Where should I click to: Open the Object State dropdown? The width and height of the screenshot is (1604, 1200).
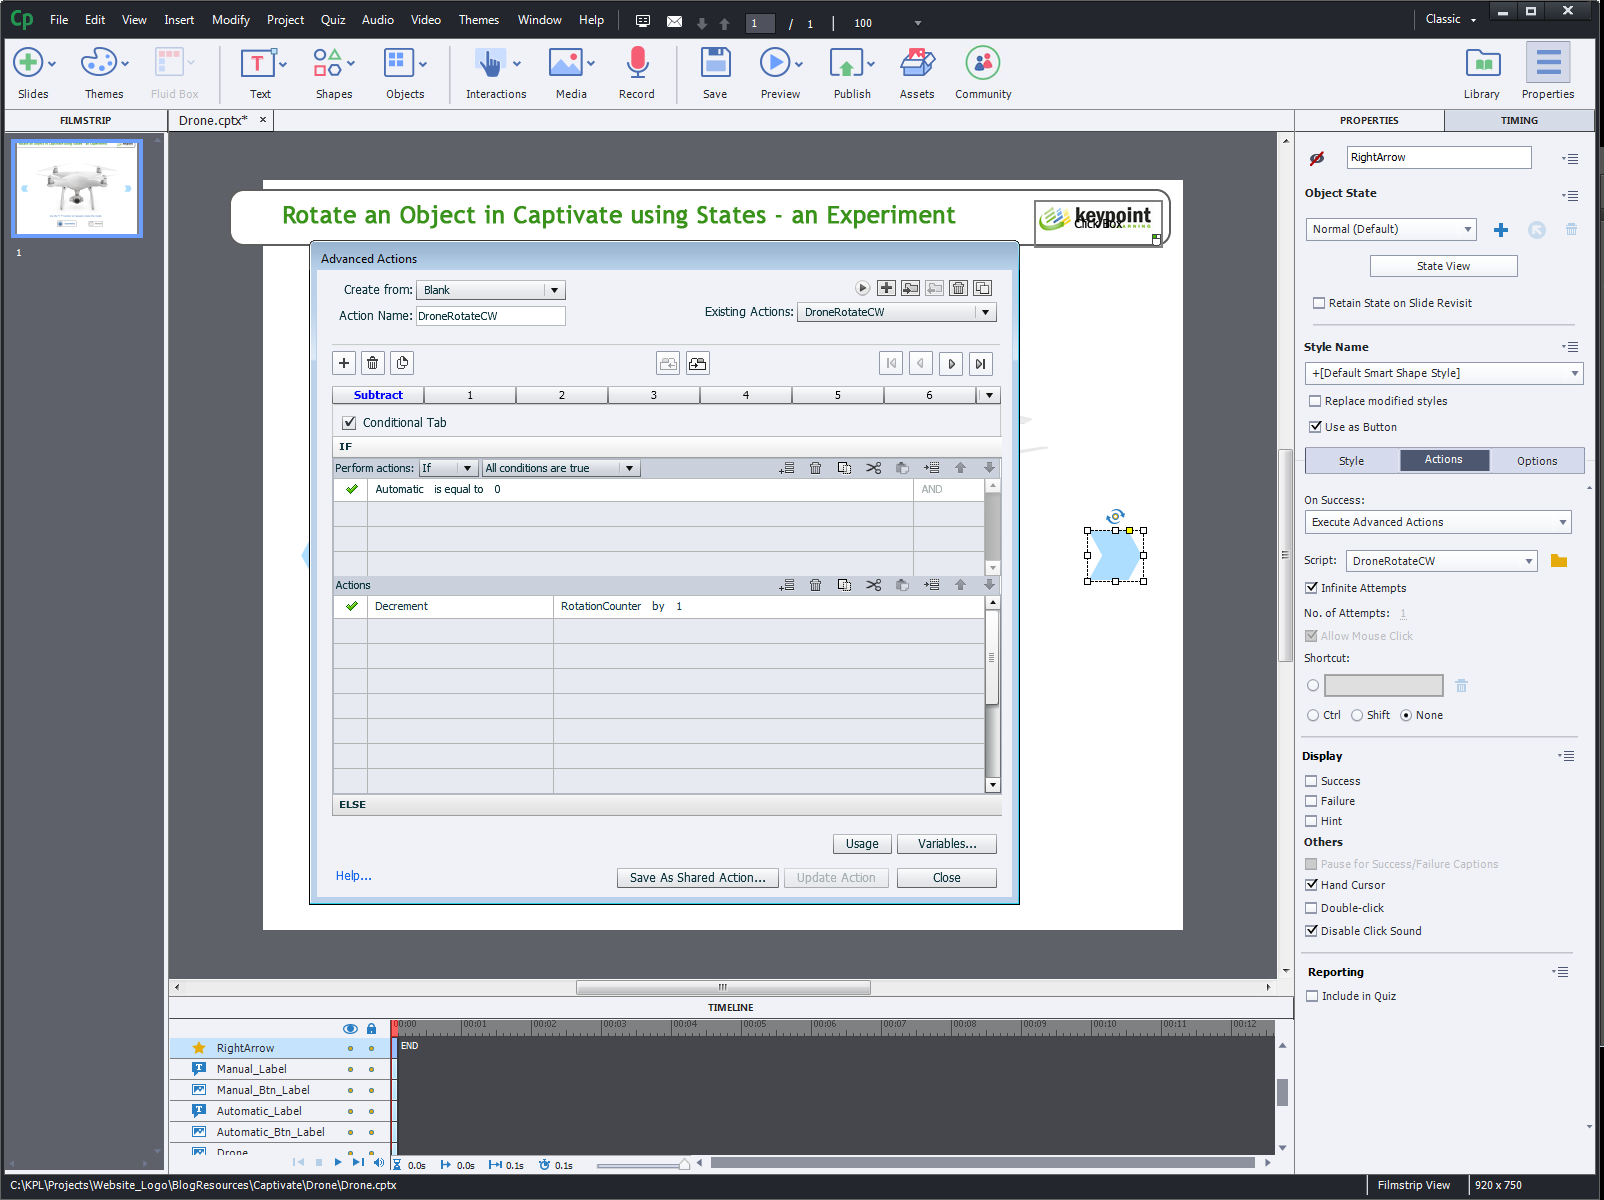point(1390,229)
